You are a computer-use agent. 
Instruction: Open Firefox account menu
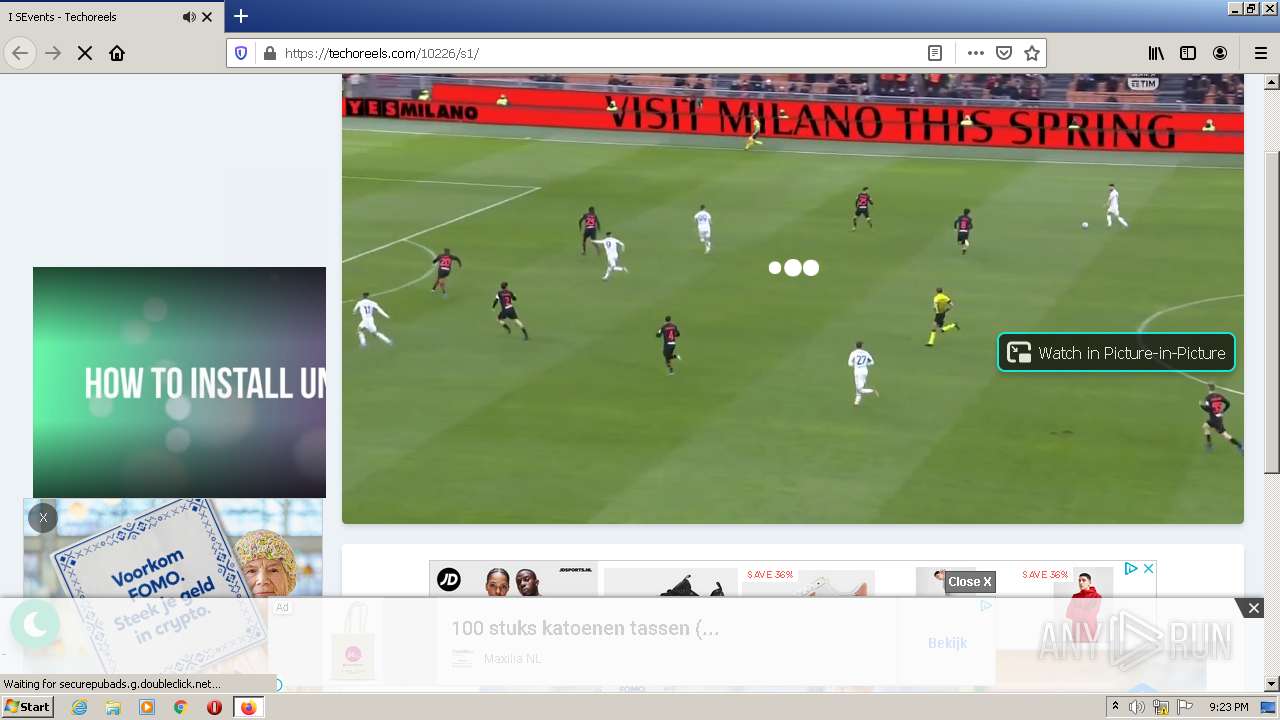click(1220, 53)
